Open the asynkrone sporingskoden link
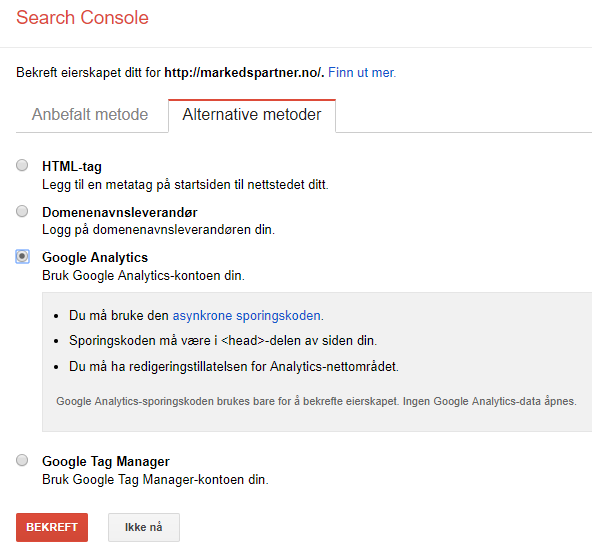The image size is (592, 555). click(248, 315)
